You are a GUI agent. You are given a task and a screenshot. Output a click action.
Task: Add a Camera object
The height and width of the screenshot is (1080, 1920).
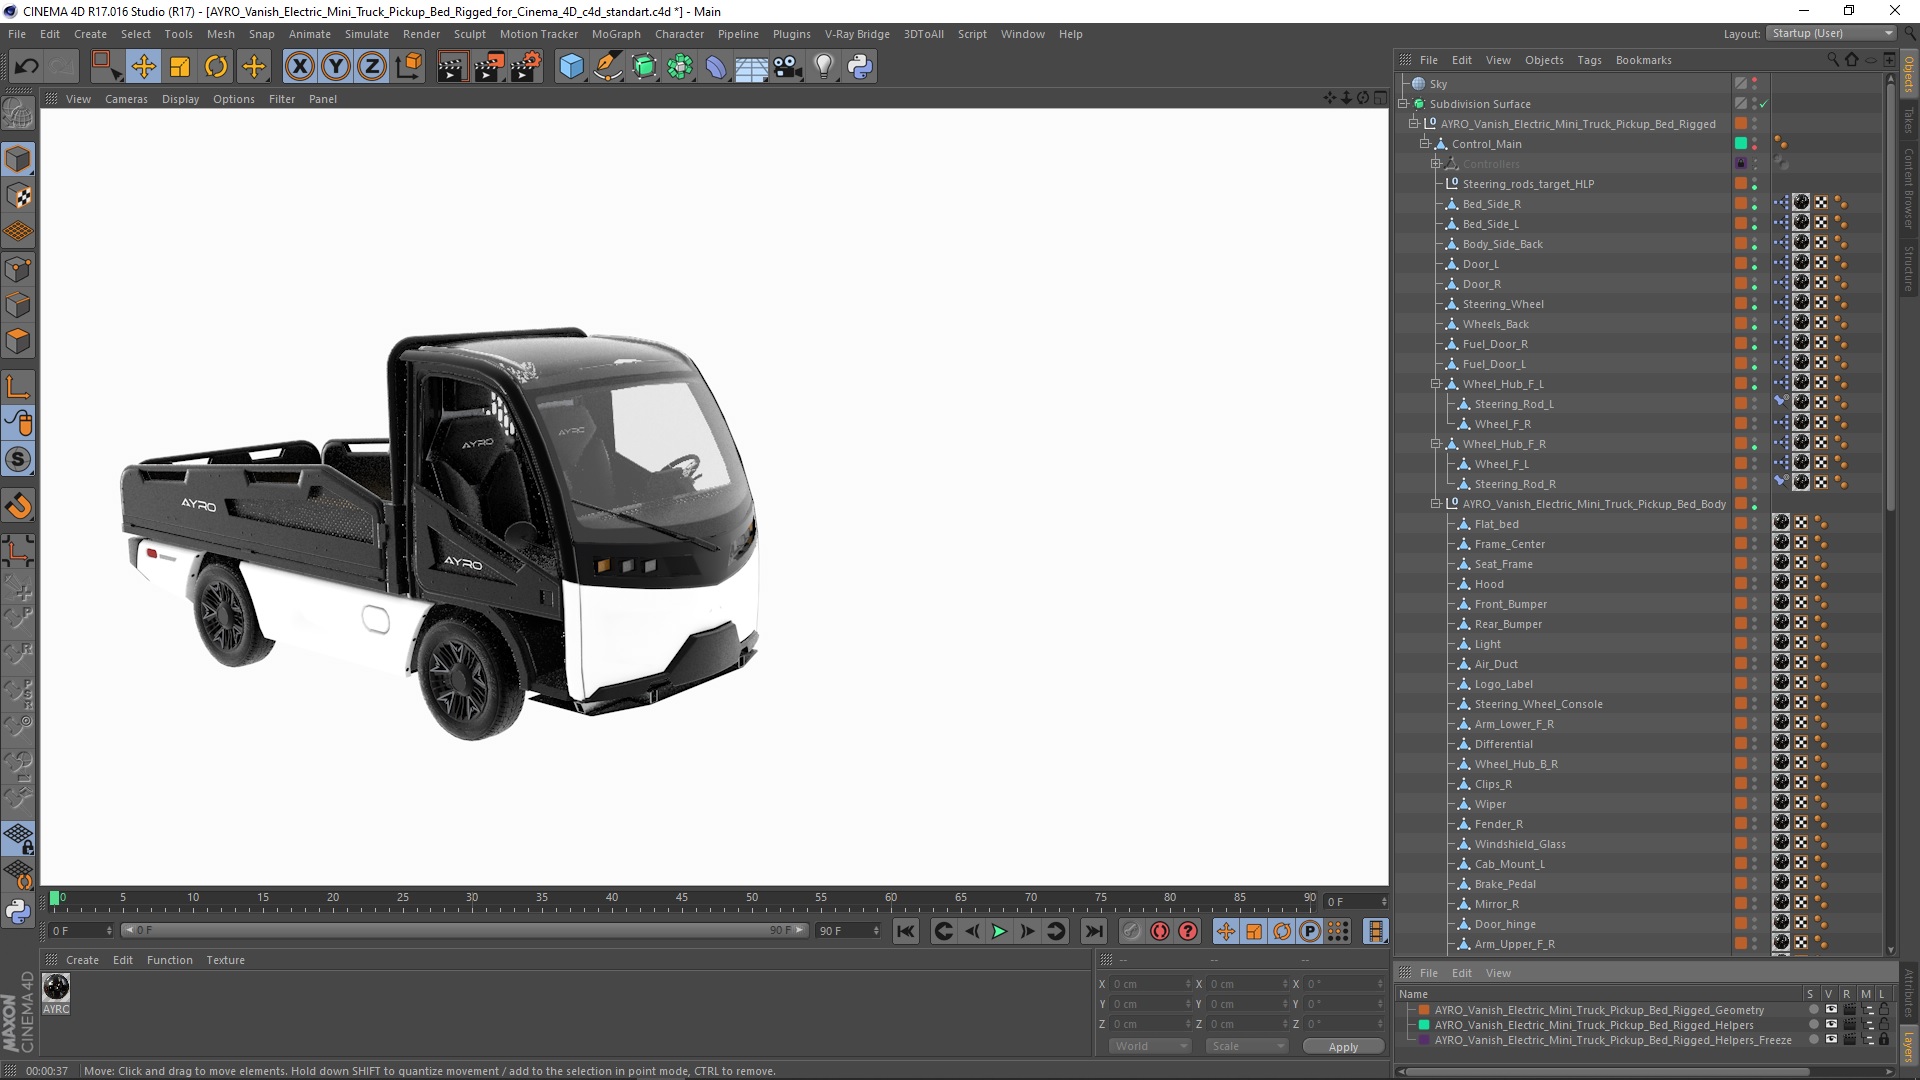pyautogui.click(x=788, y=67)
